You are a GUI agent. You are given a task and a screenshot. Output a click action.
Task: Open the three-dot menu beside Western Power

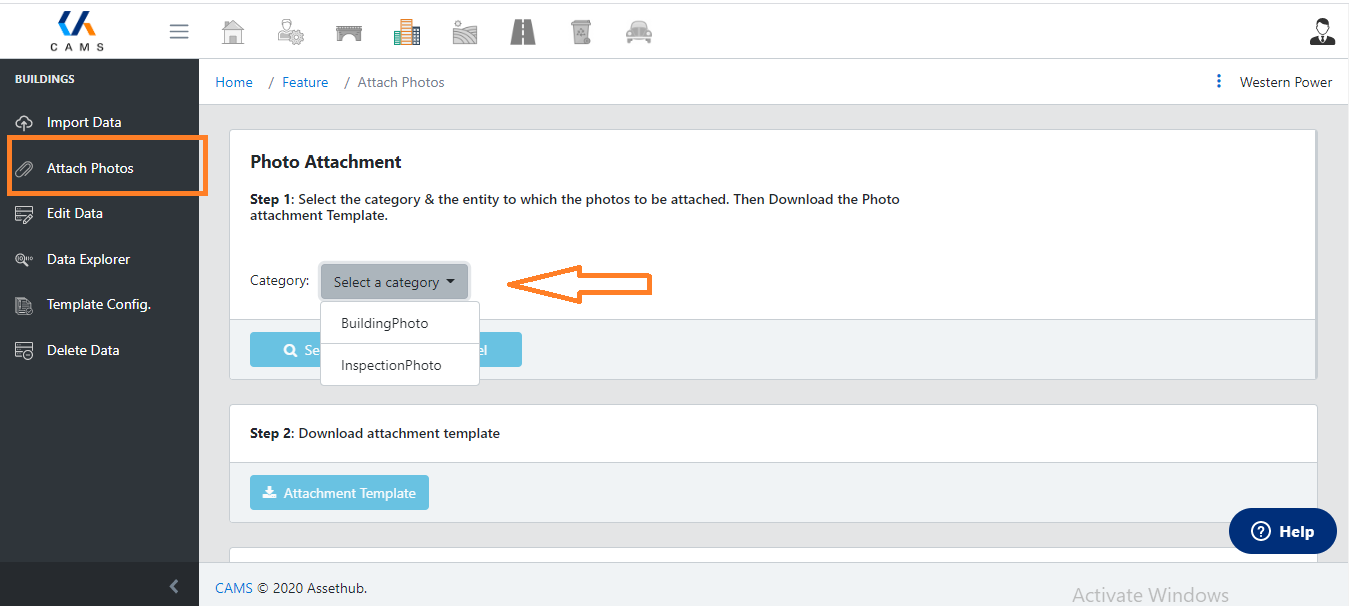pyautogui.click(x=1218, y=82)
